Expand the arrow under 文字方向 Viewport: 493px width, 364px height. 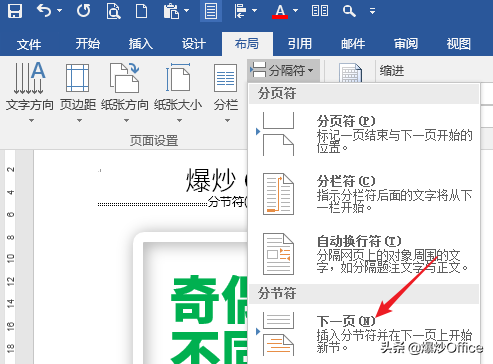[31, 120]
